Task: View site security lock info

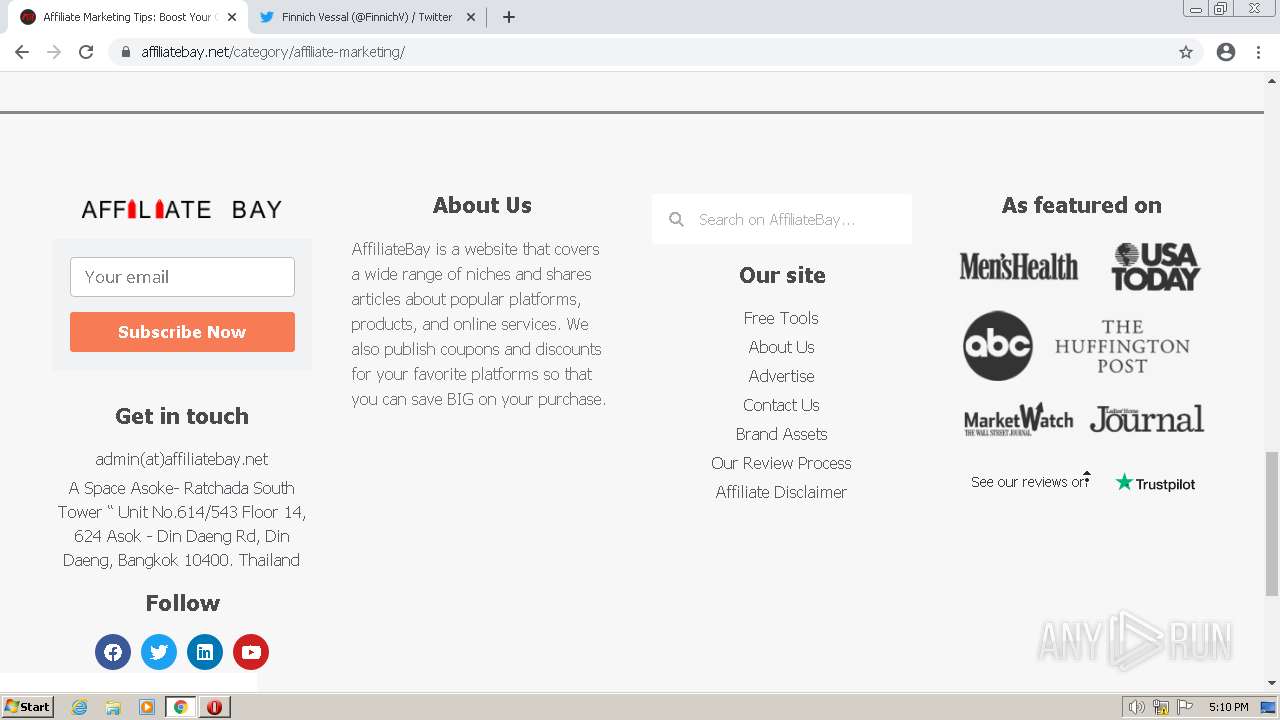Action: (x=126, y=52)
